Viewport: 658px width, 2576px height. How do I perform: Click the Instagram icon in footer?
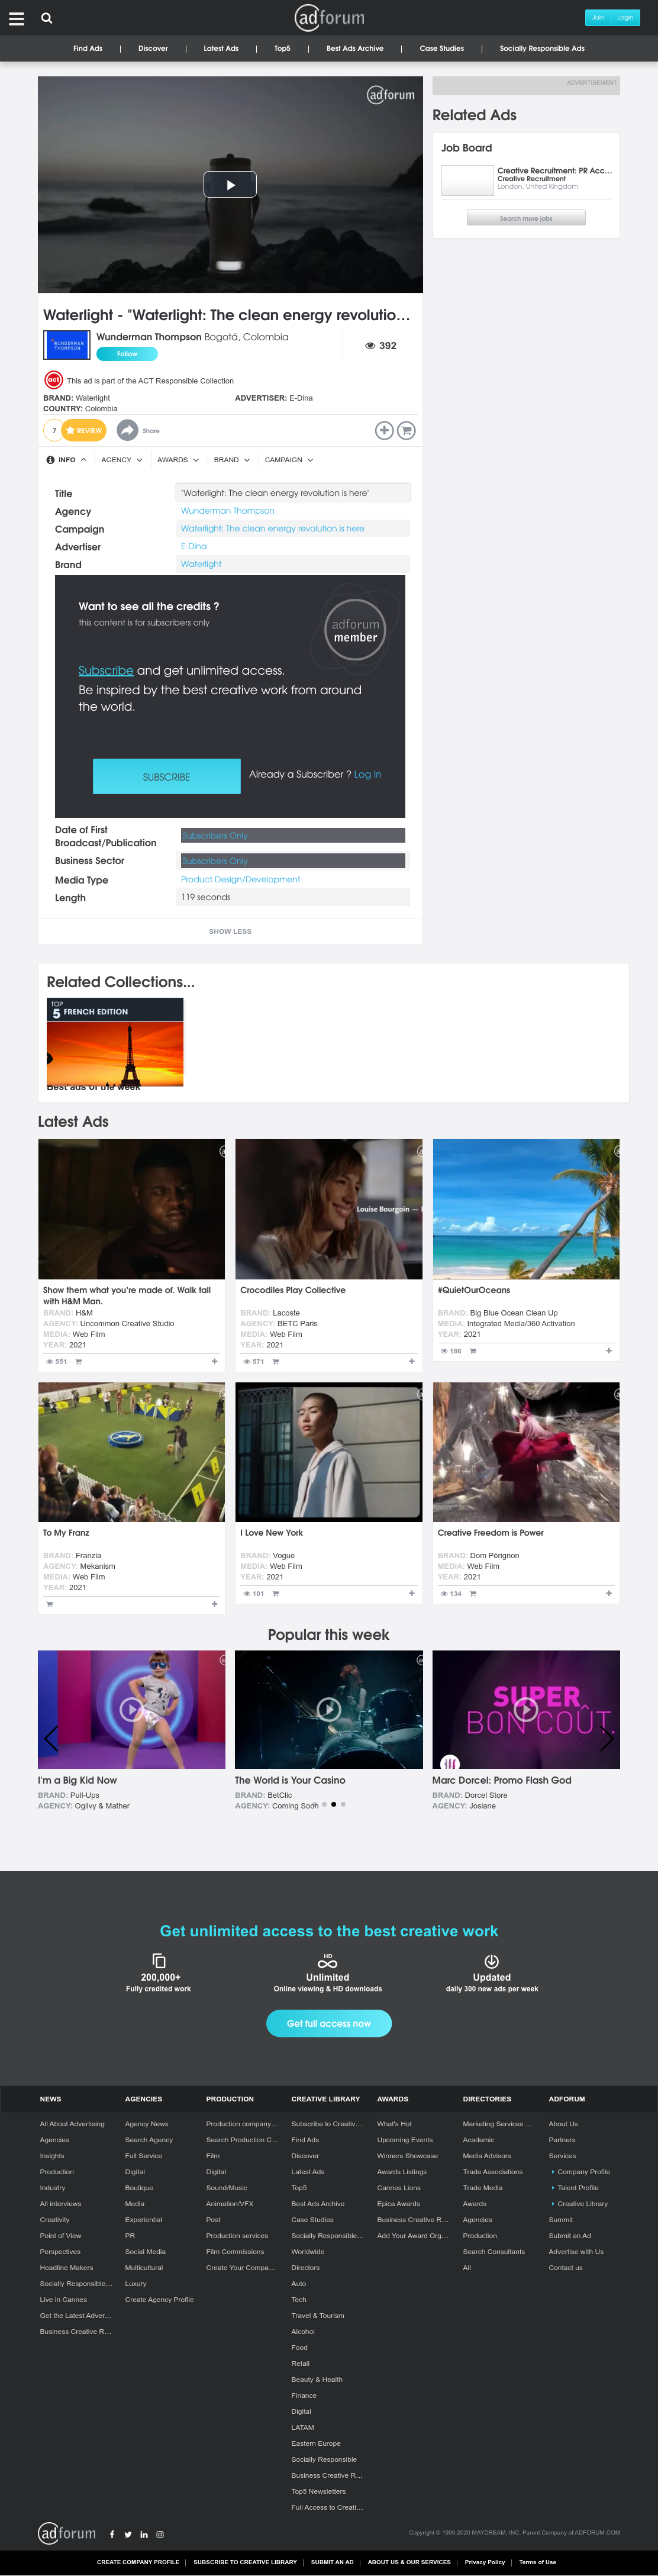point(160,2535)
